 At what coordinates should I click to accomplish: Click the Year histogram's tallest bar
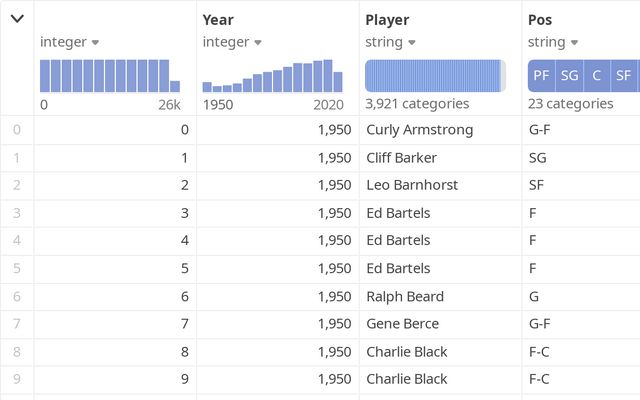point(327,76)
